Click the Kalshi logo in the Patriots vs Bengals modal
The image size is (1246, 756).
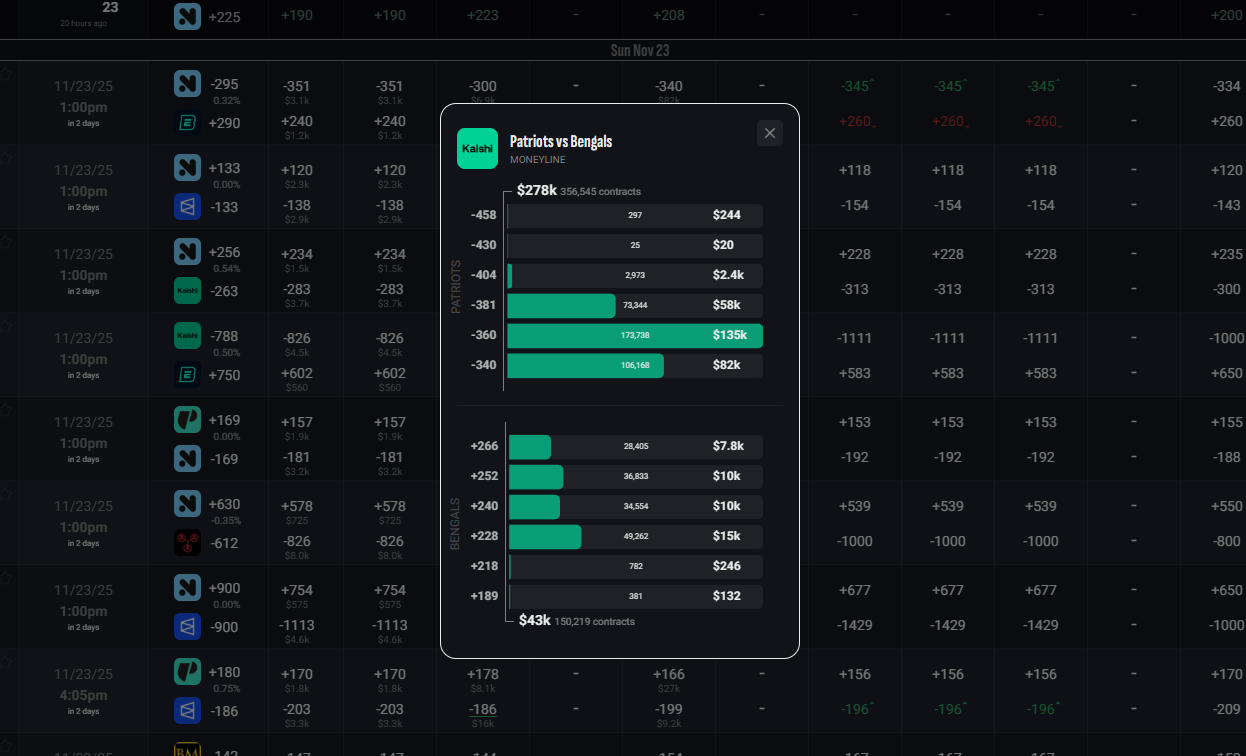click(477, 148)
